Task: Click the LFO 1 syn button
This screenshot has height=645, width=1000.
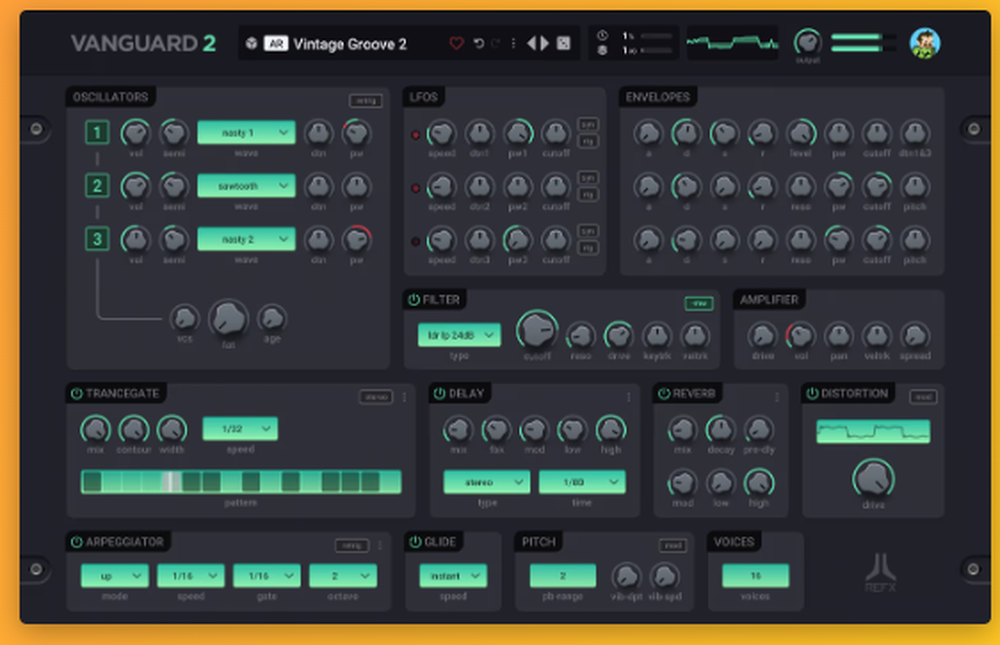Action: 588,124
